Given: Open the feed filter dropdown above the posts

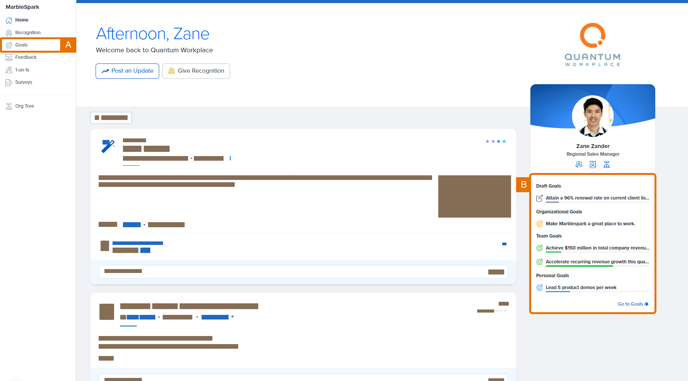Looking at the screenshot, I should (x=111, y=118).
